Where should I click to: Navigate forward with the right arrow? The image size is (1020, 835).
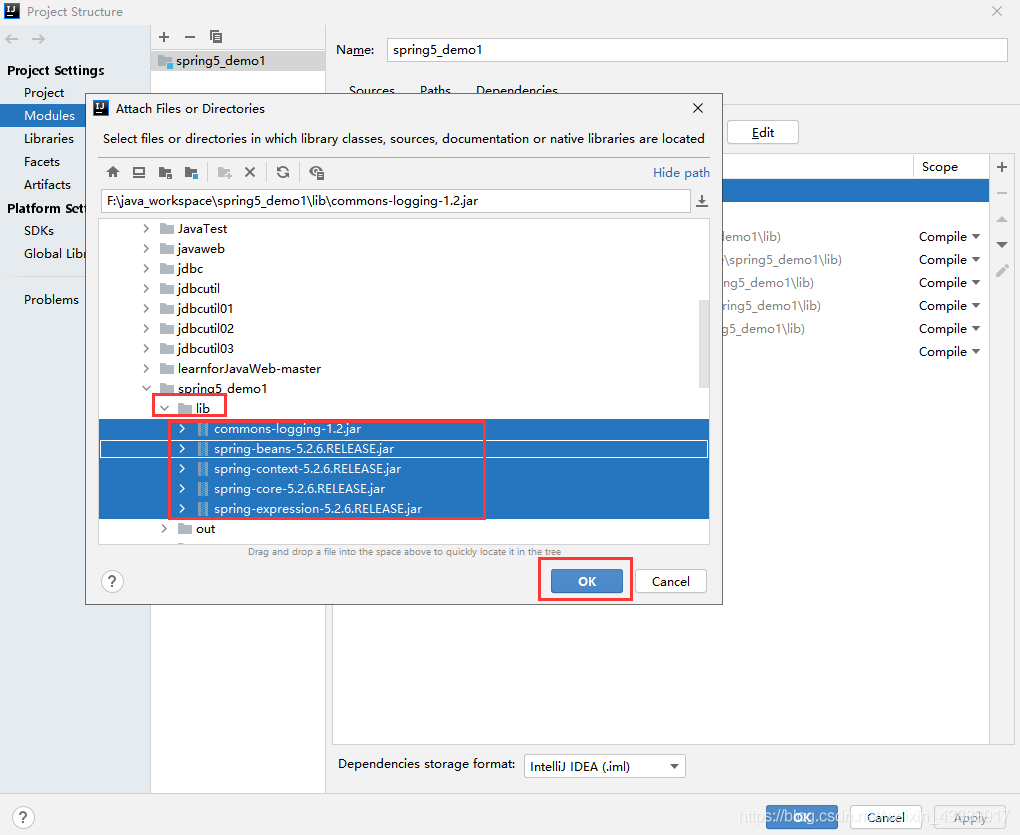pyautogui.click(x=38, y=39)
